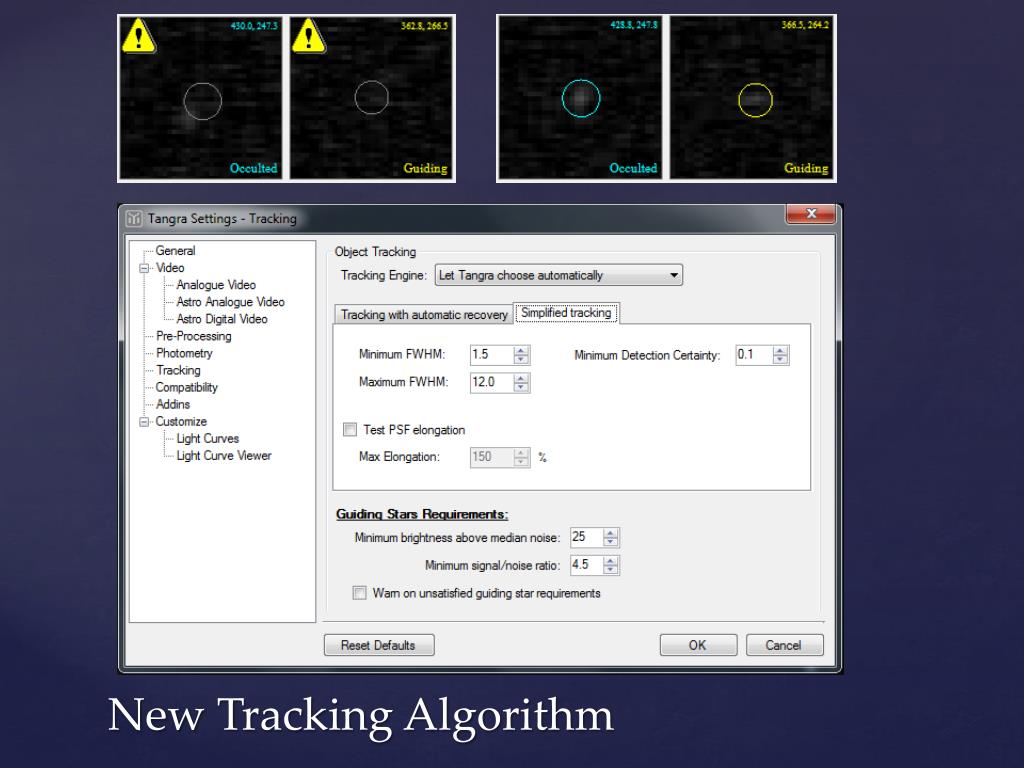This screenshot has height=768, width=1024.
Task: Increase Minimum FWHM with up arrow
Action: [x=521, y=351]
